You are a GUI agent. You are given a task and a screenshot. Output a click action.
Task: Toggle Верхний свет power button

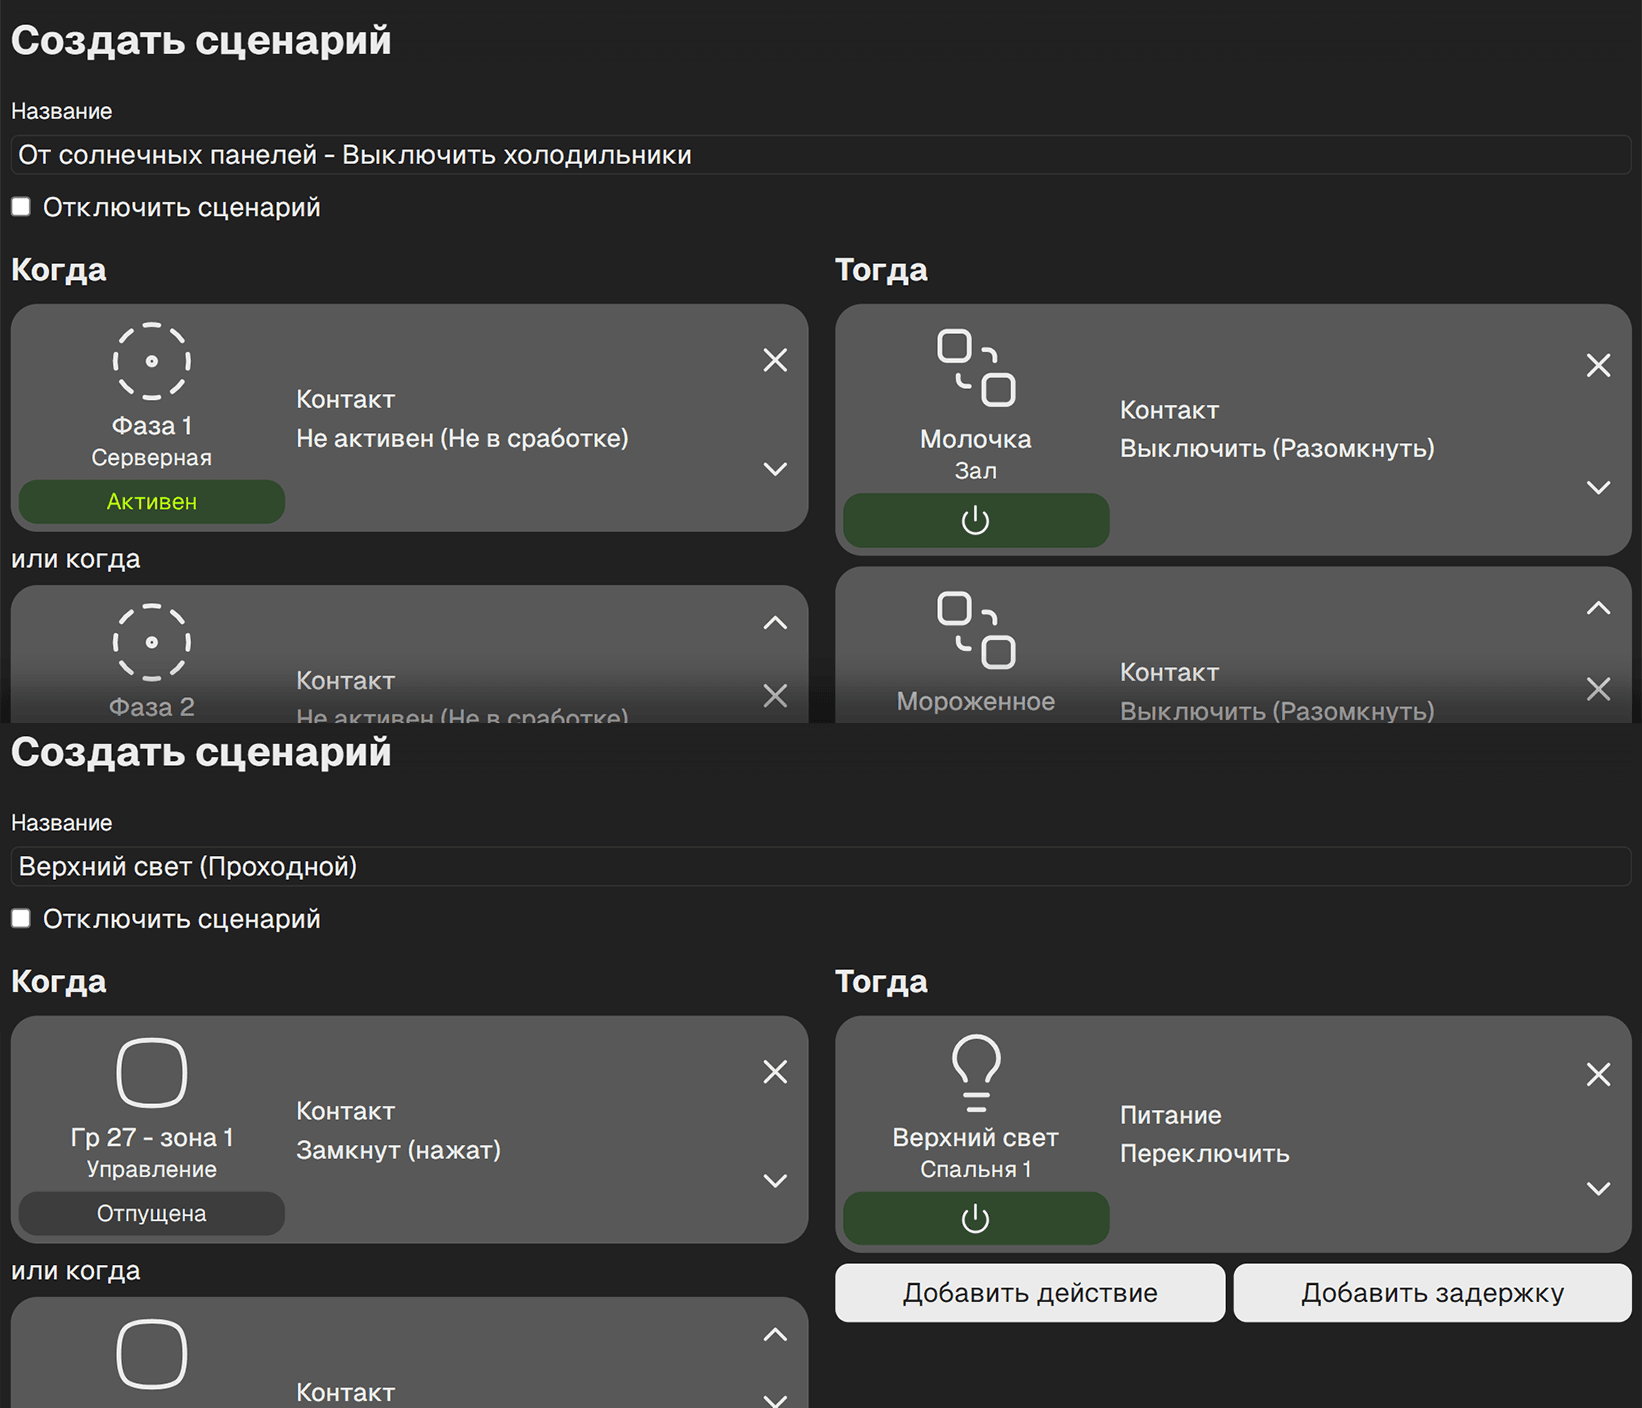pyautogui.click(x=975, y=1218)
